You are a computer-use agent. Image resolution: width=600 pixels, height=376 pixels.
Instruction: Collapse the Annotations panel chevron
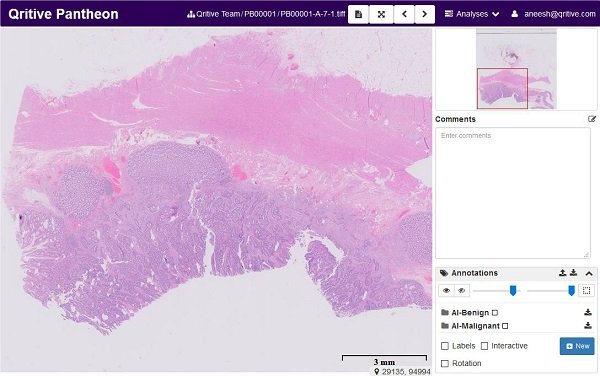(x=589, y=273)
